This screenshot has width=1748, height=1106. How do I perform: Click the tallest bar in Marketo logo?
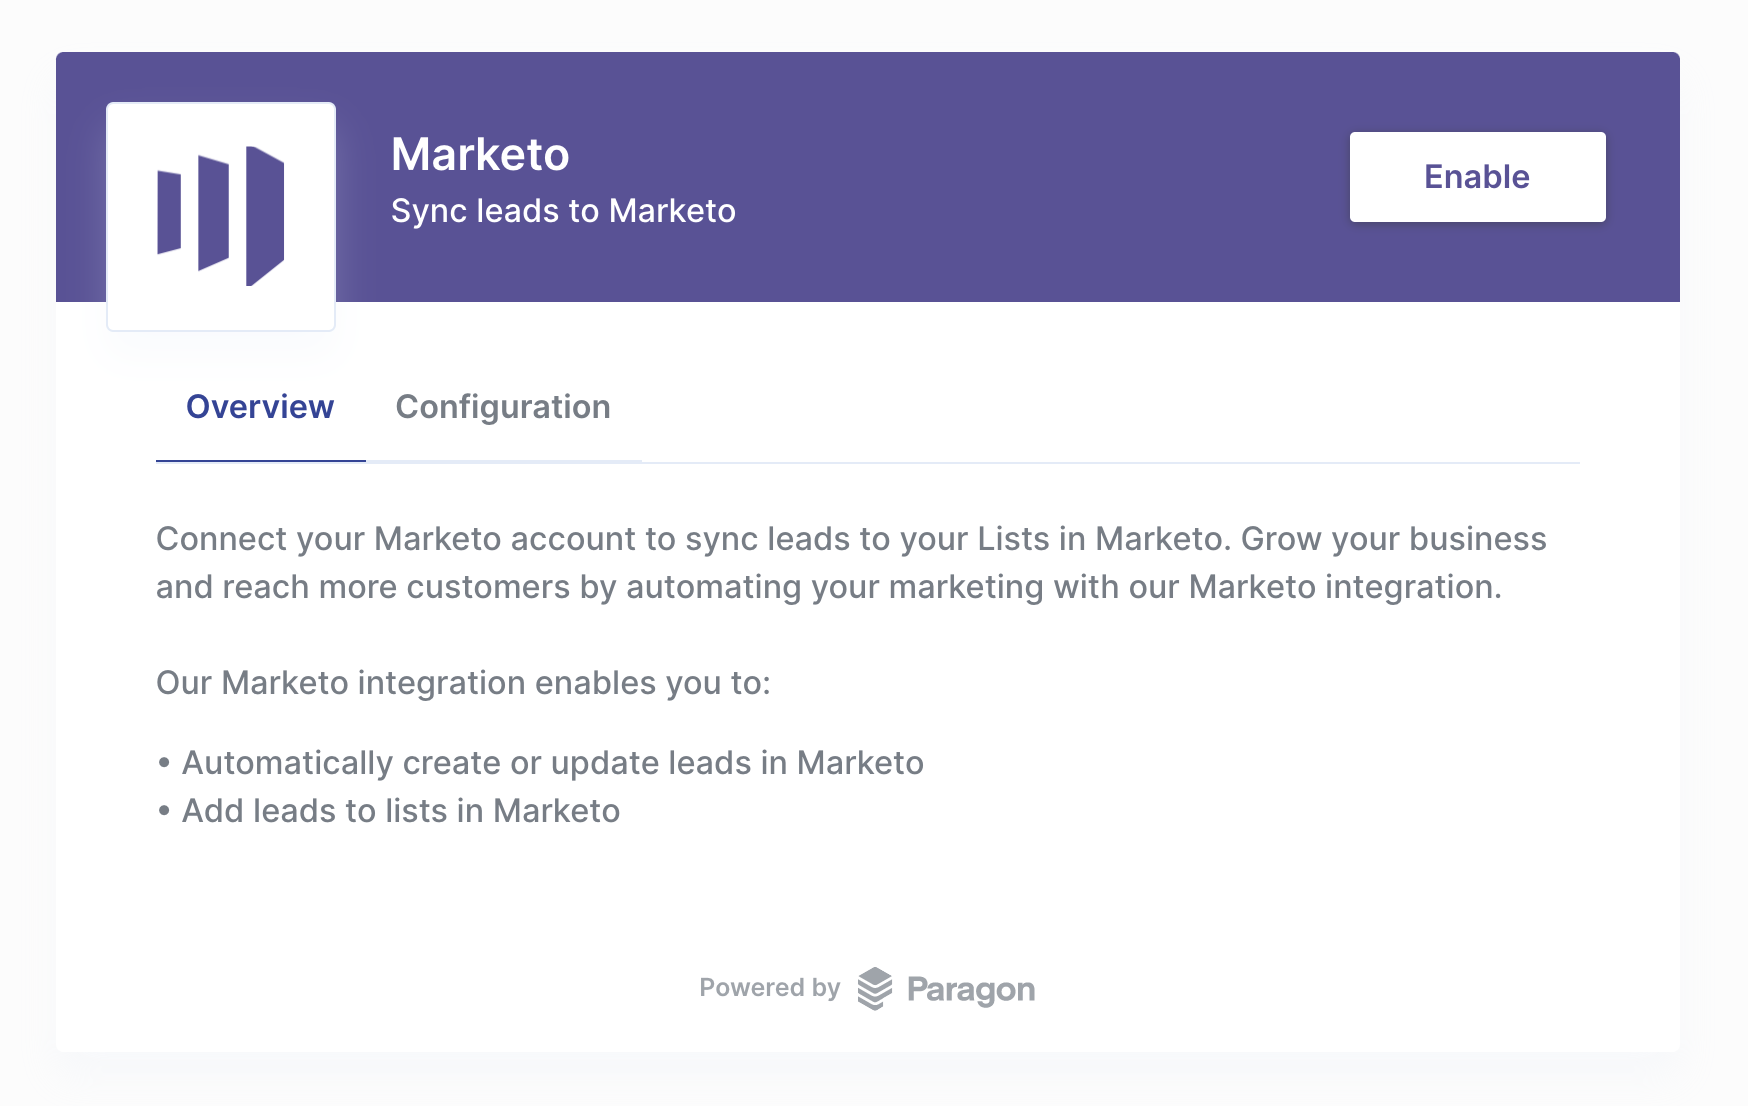click(265, 216)
